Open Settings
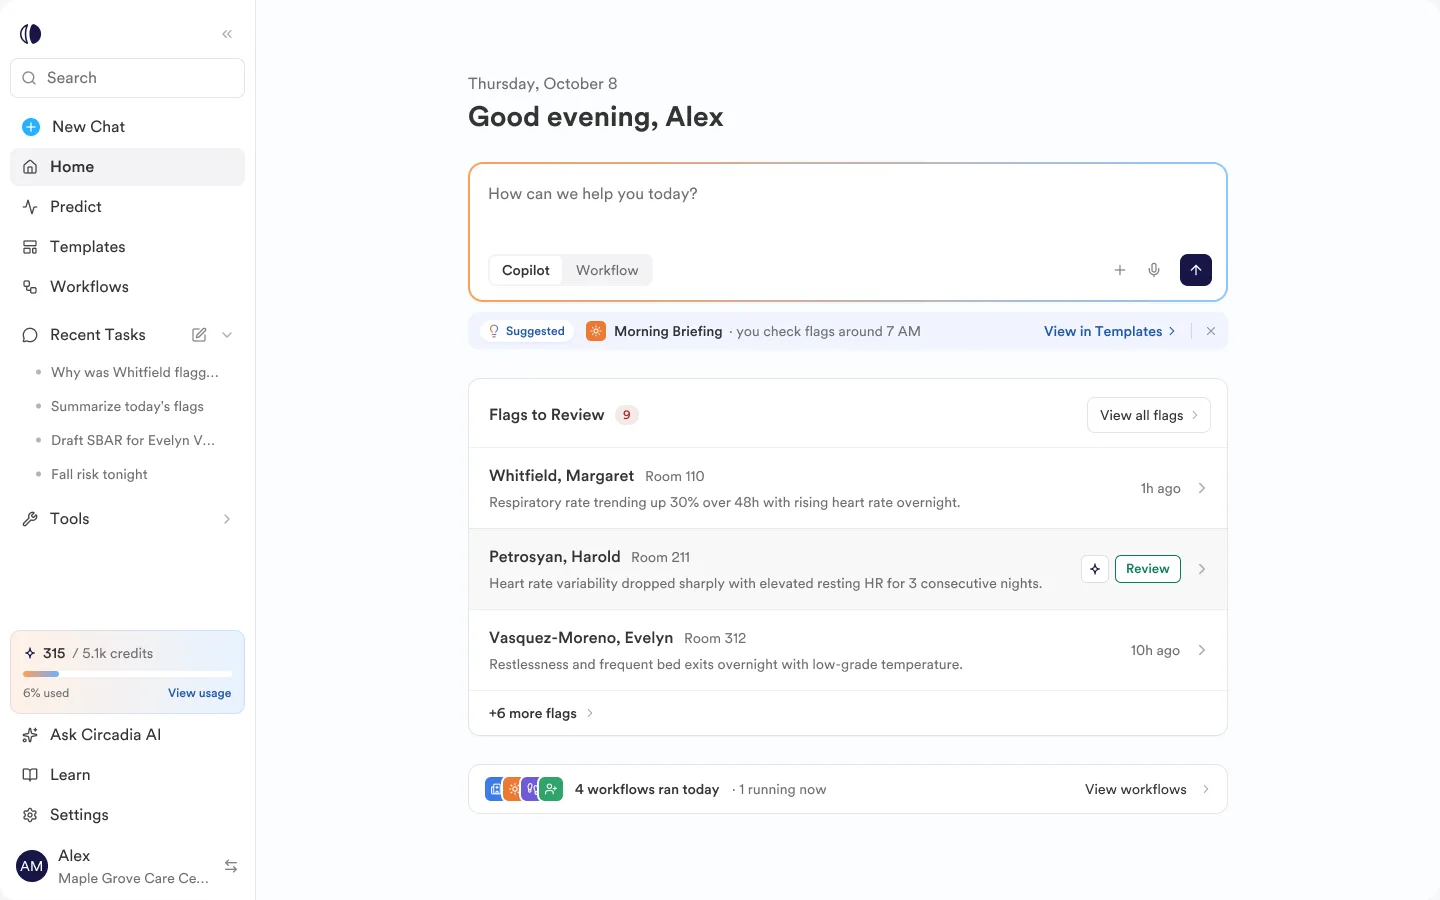Viewport: 1440px width, 900px height. tap(127, 815)
